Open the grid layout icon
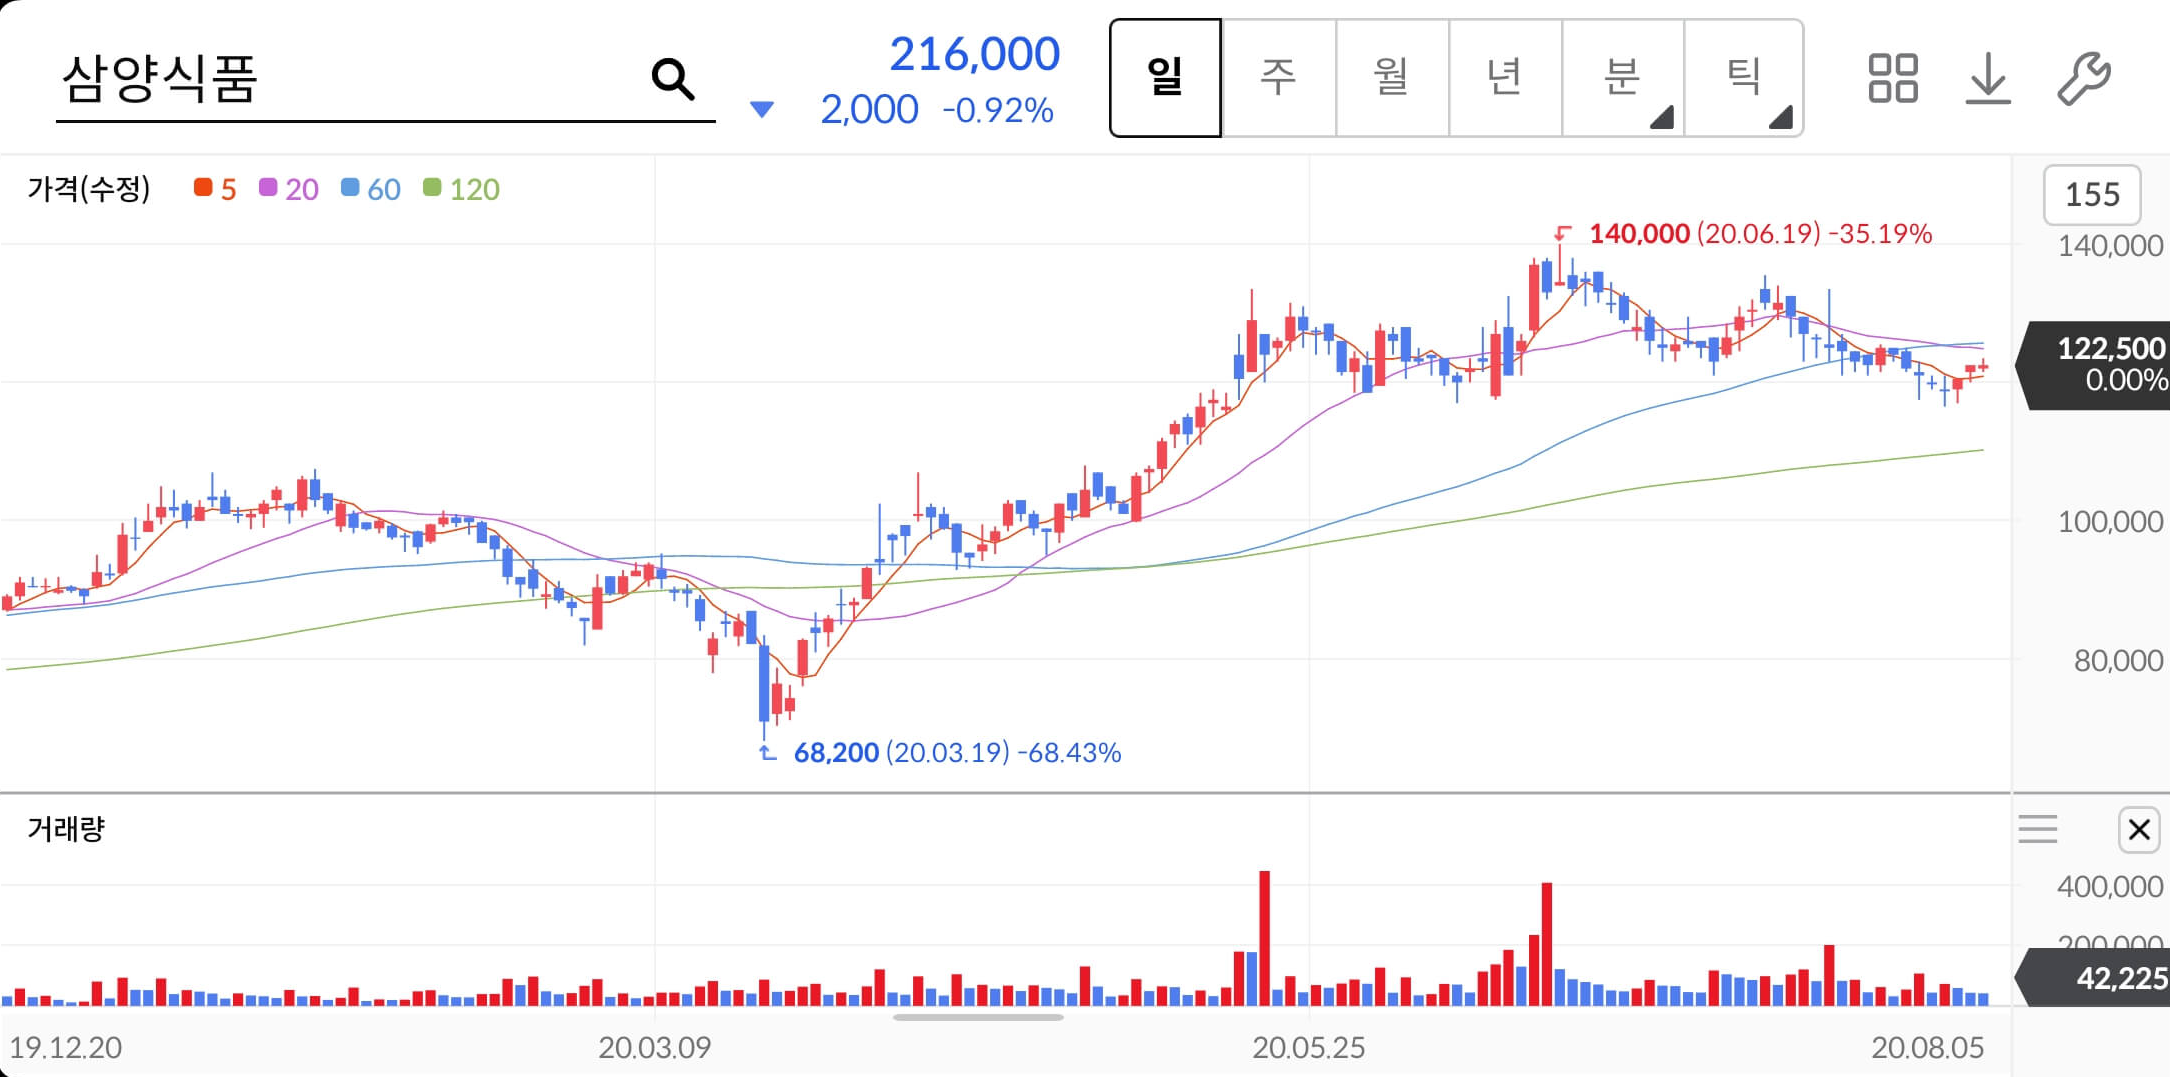 [1892, 78]
